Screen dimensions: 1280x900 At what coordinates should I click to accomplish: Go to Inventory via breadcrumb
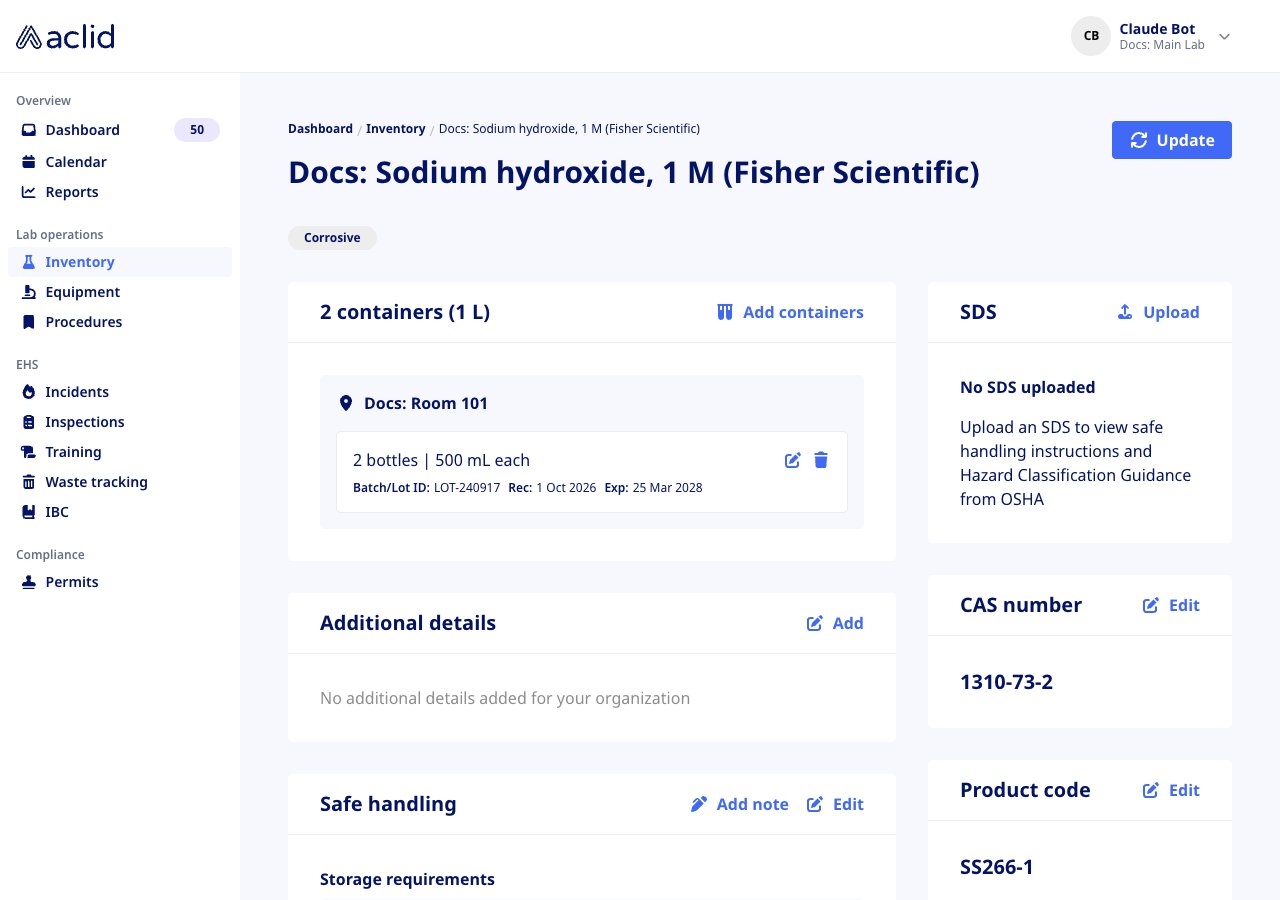click(x=396, y=129)
